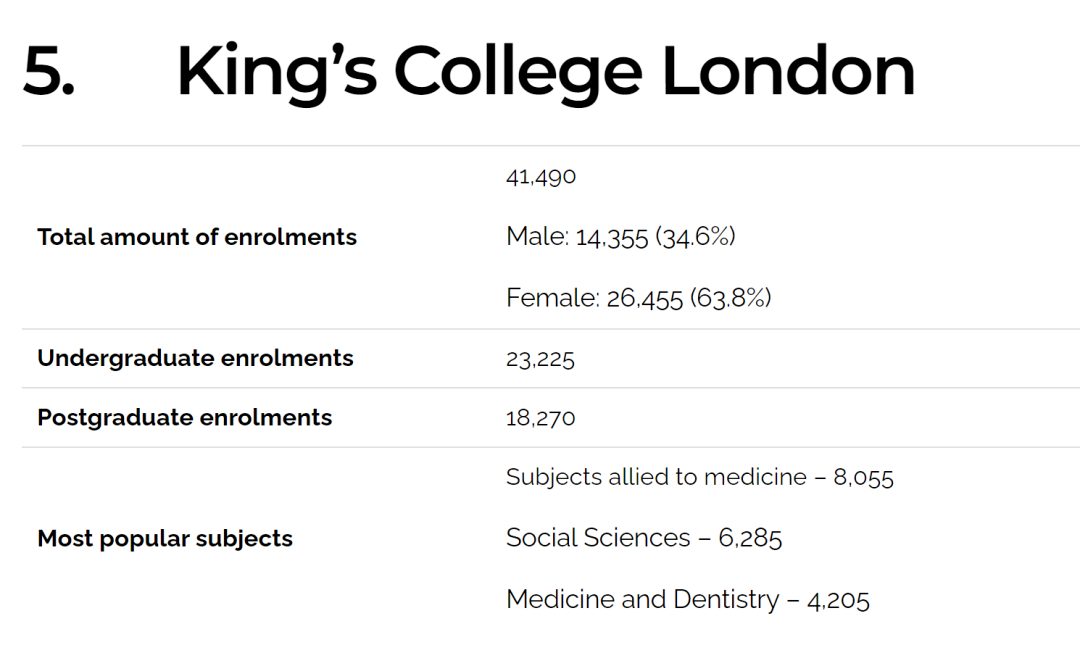Click the 8,055 allied medicine count
1080x645 pixels.
click(864, 478)
